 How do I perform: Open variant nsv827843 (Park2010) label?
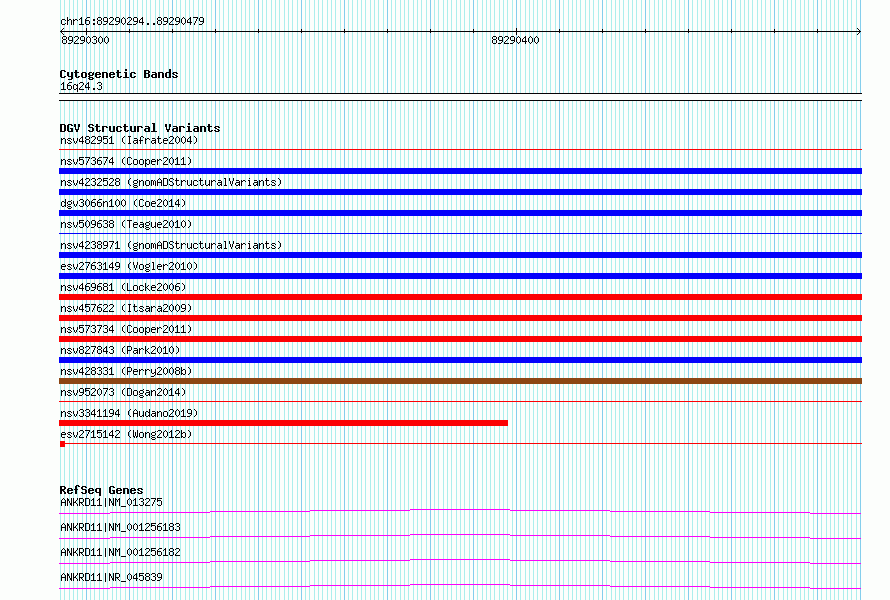pos(120,350)
